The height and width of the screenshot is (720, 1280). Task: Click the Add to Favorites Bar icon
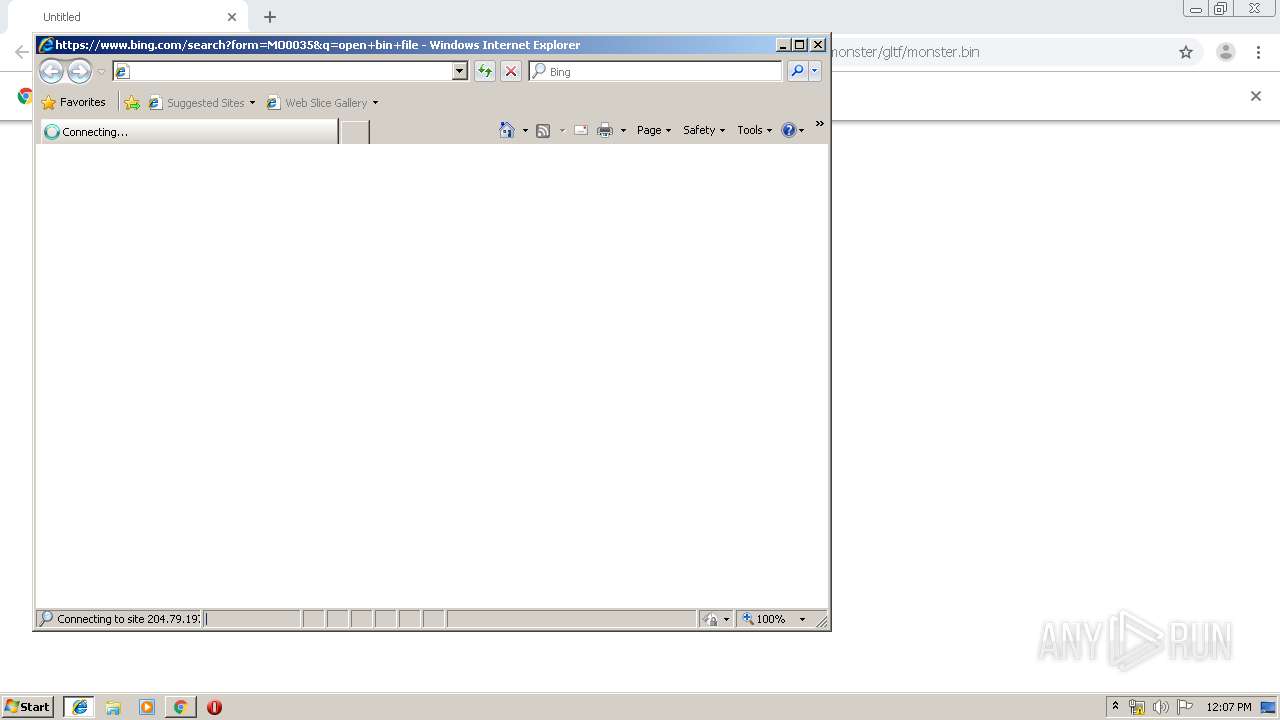(x=132, y=102)
